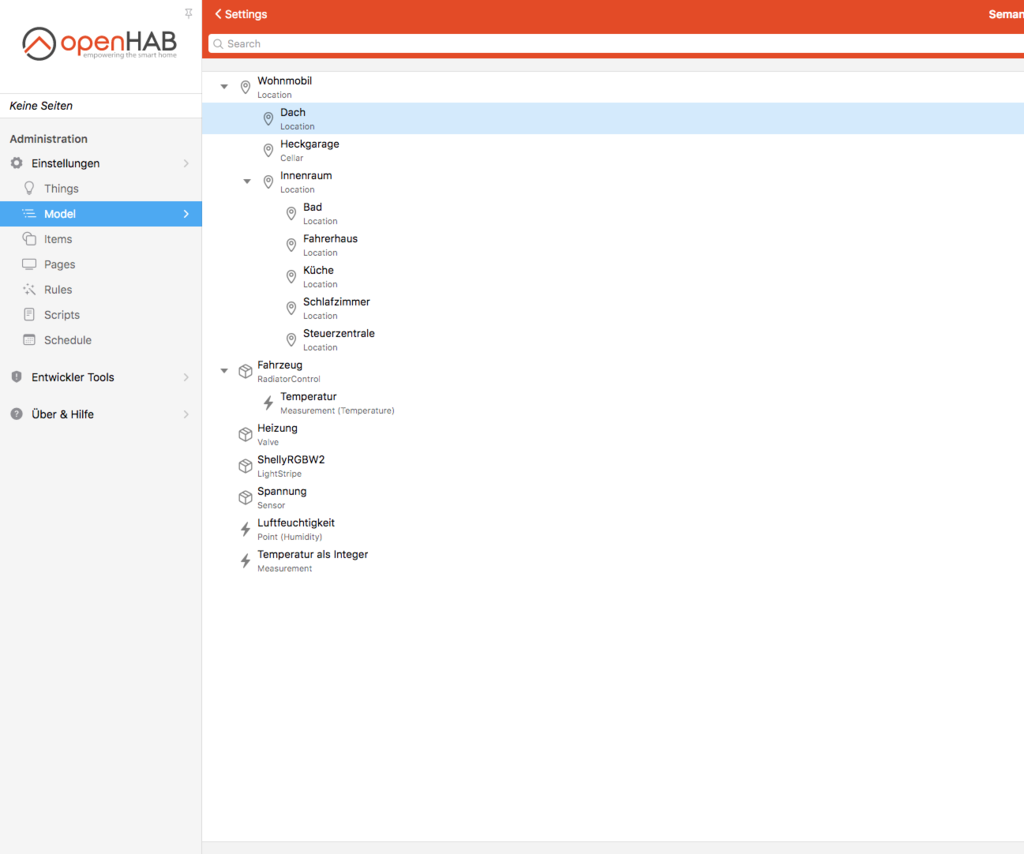Viewport: 1024px width, 854px height.
Task: Click the Dach location pin icon
Action: 268,118
